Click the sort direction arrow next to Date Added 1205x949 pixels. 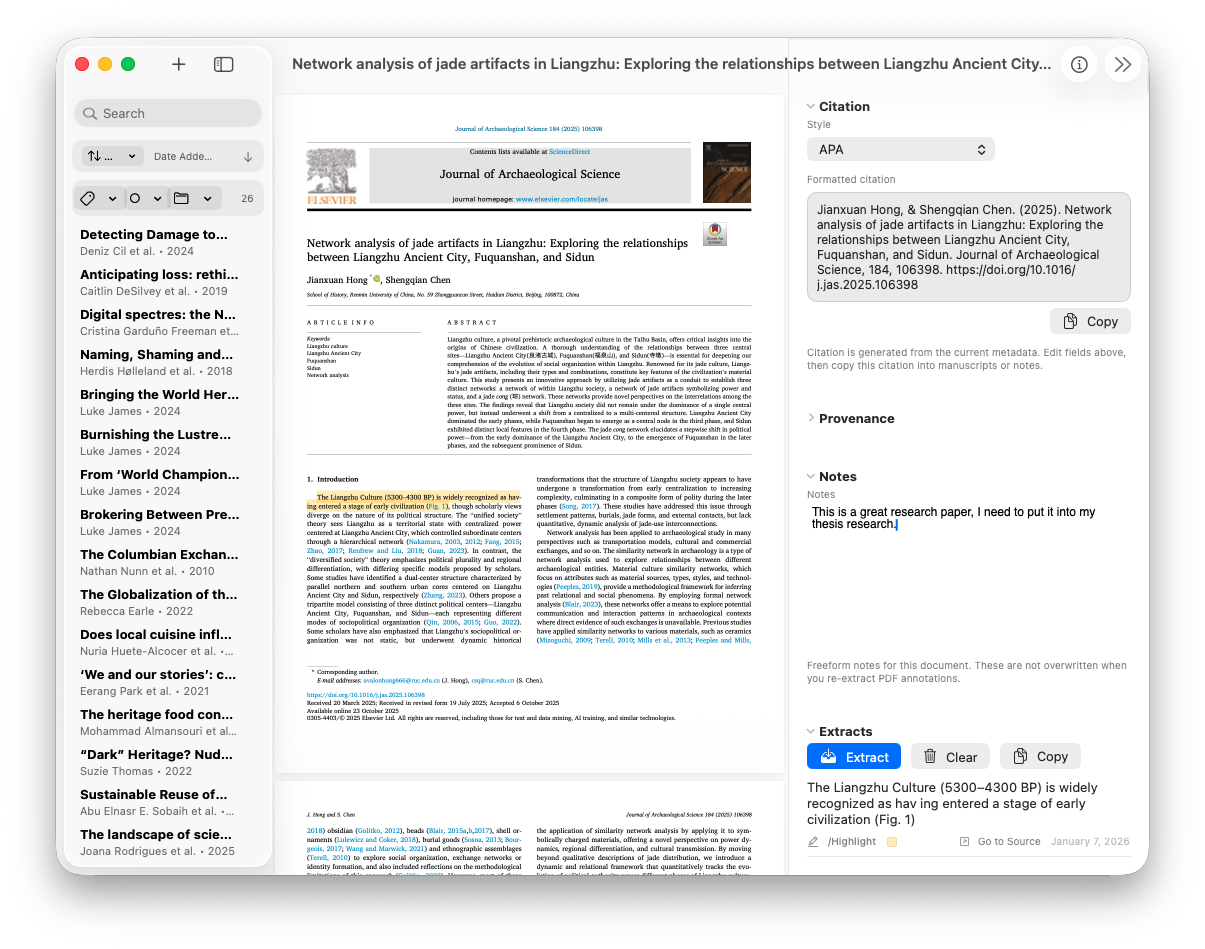[248, 156]
